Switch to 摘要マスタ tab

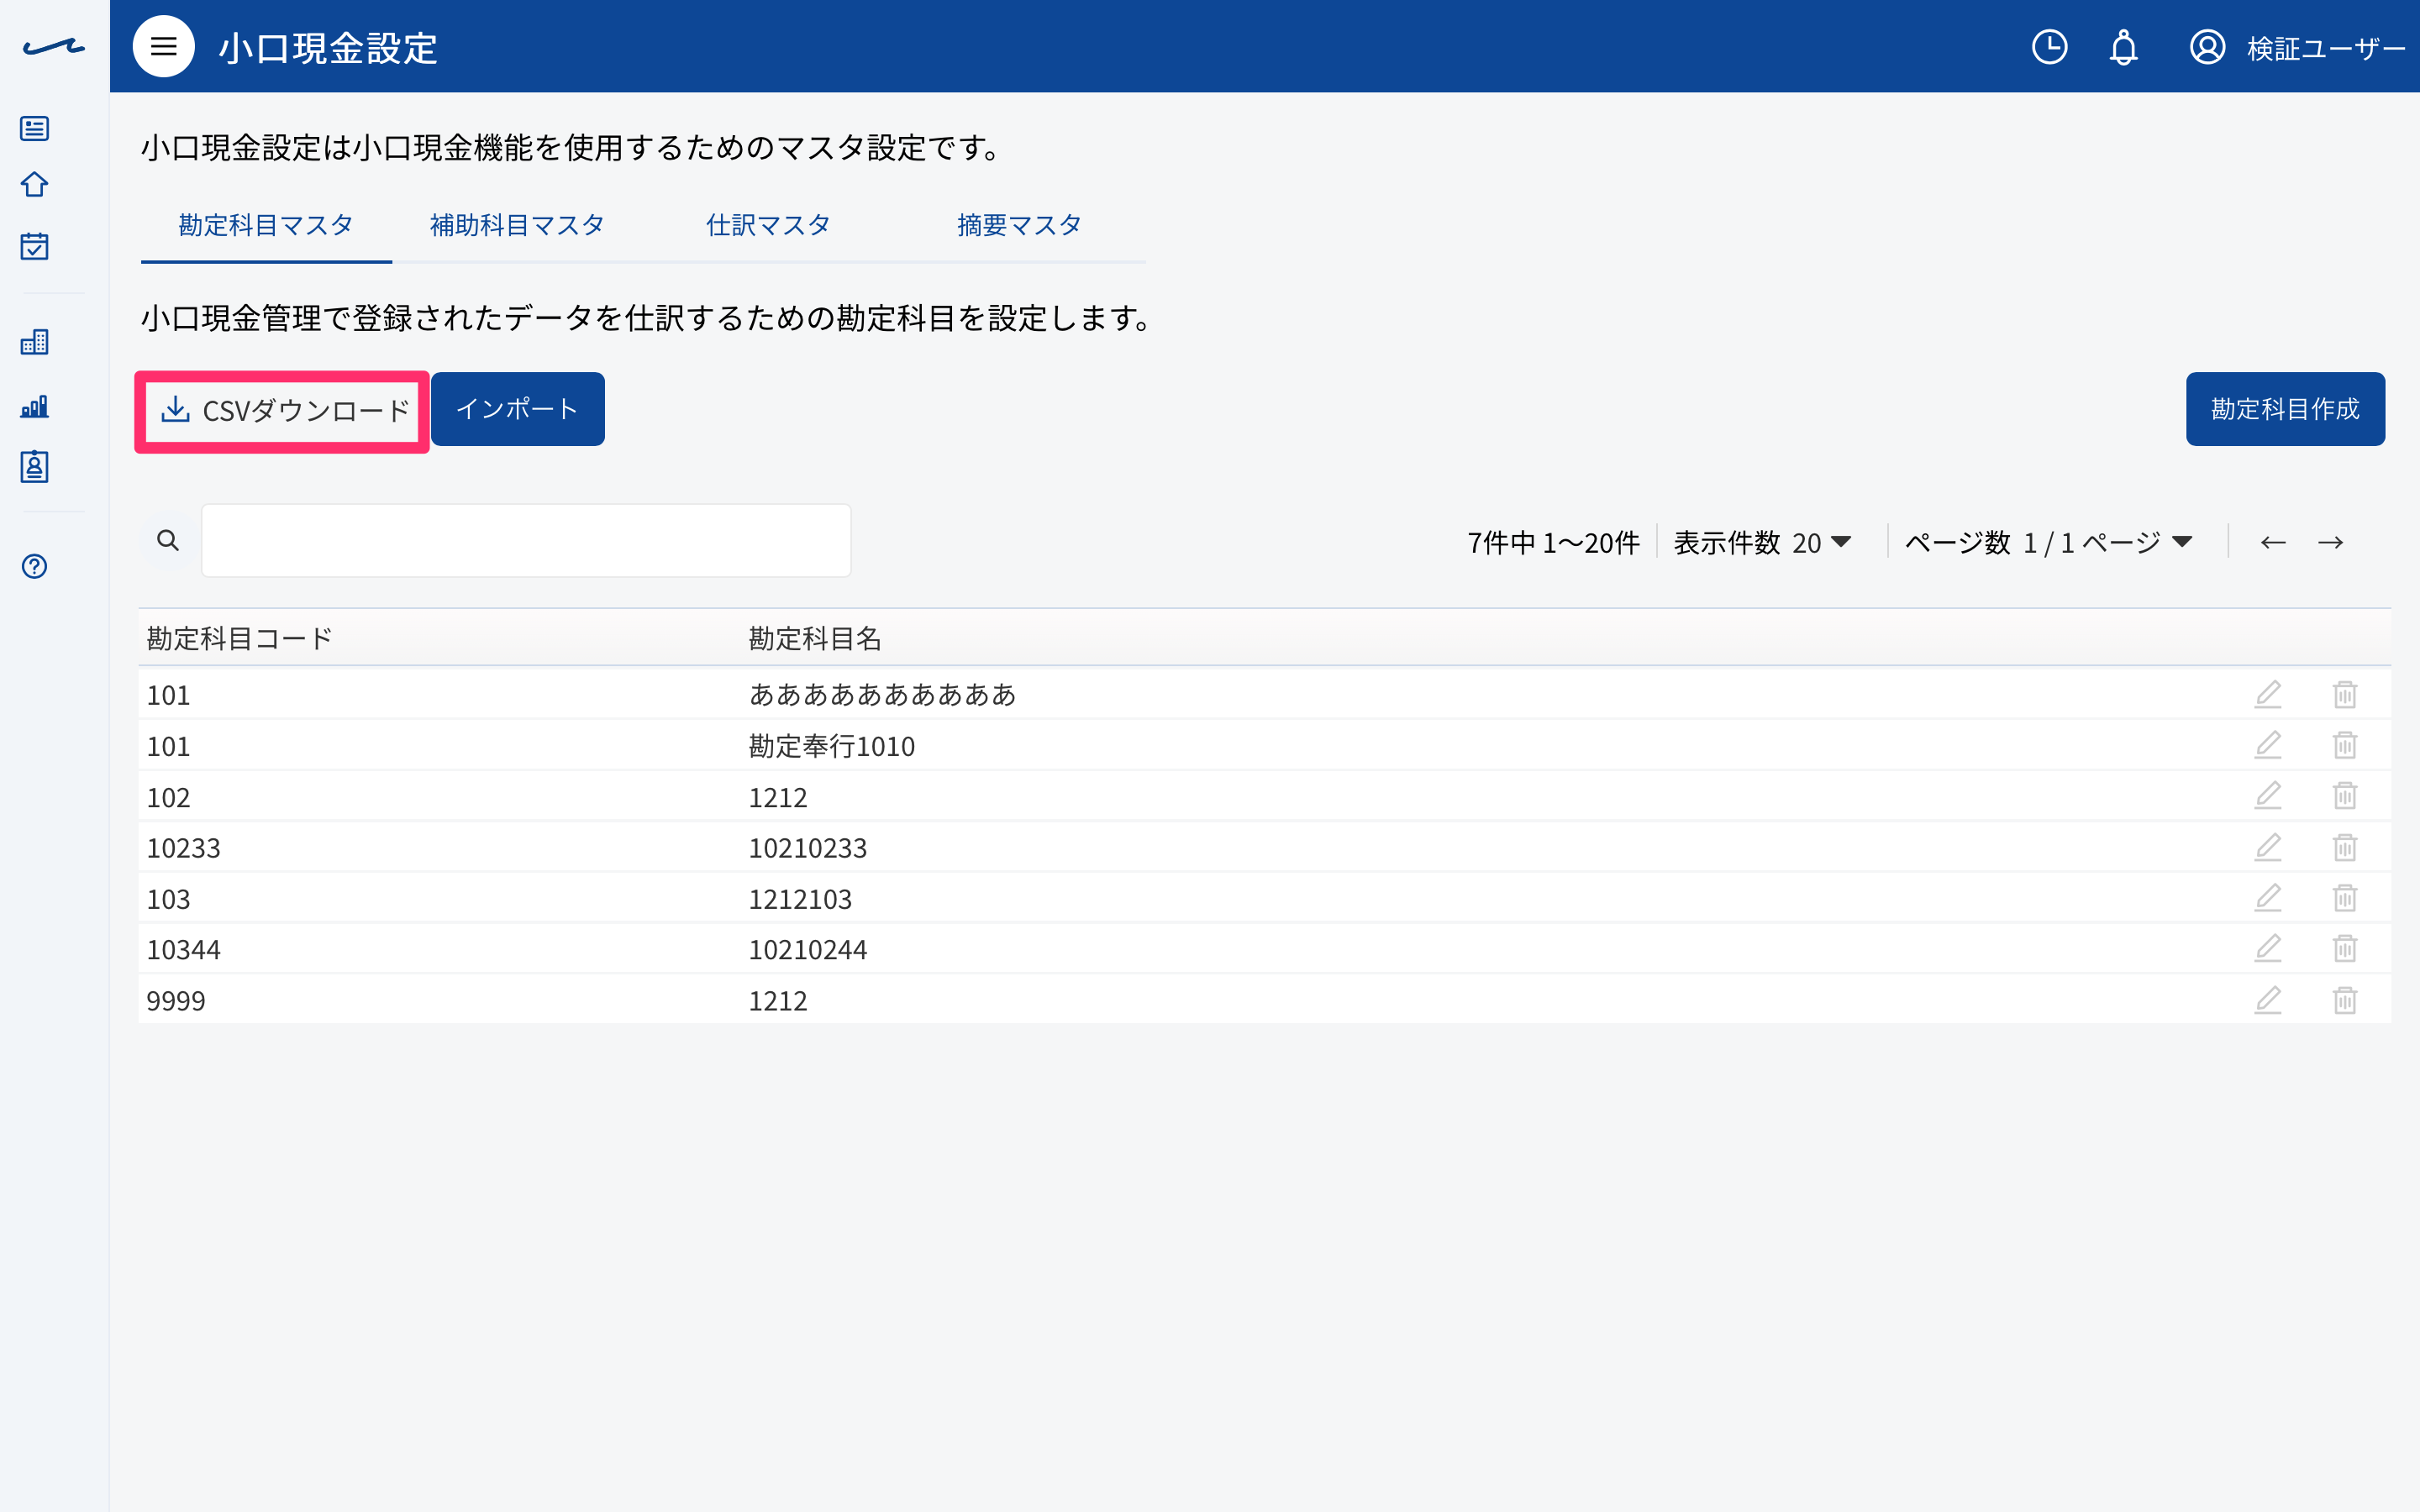[x=1019, y=226]
